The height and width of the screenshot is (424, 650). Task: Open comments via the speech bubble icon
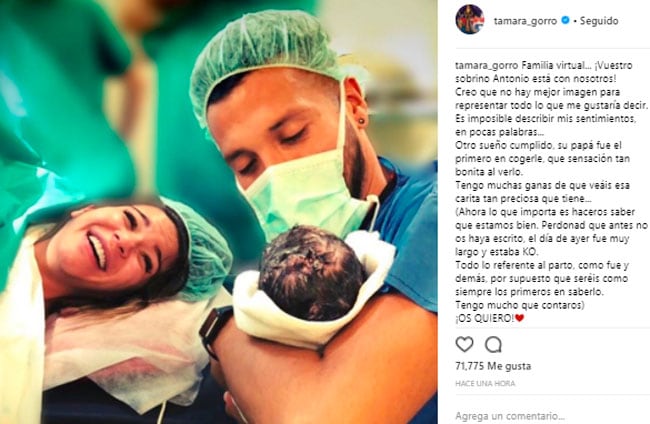tap(494, 344)
